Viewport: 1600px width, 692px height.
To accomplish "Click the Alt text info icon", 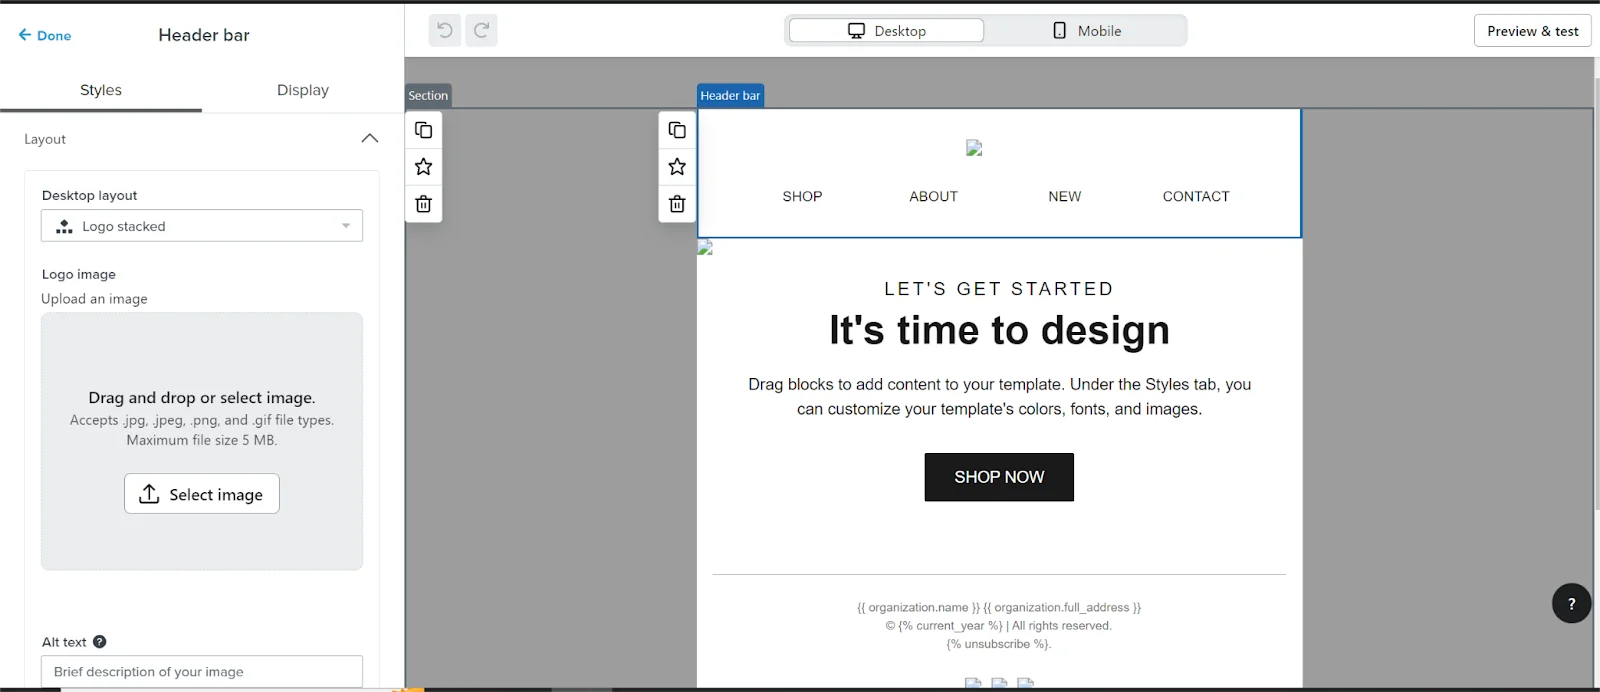I will (100, 642).
